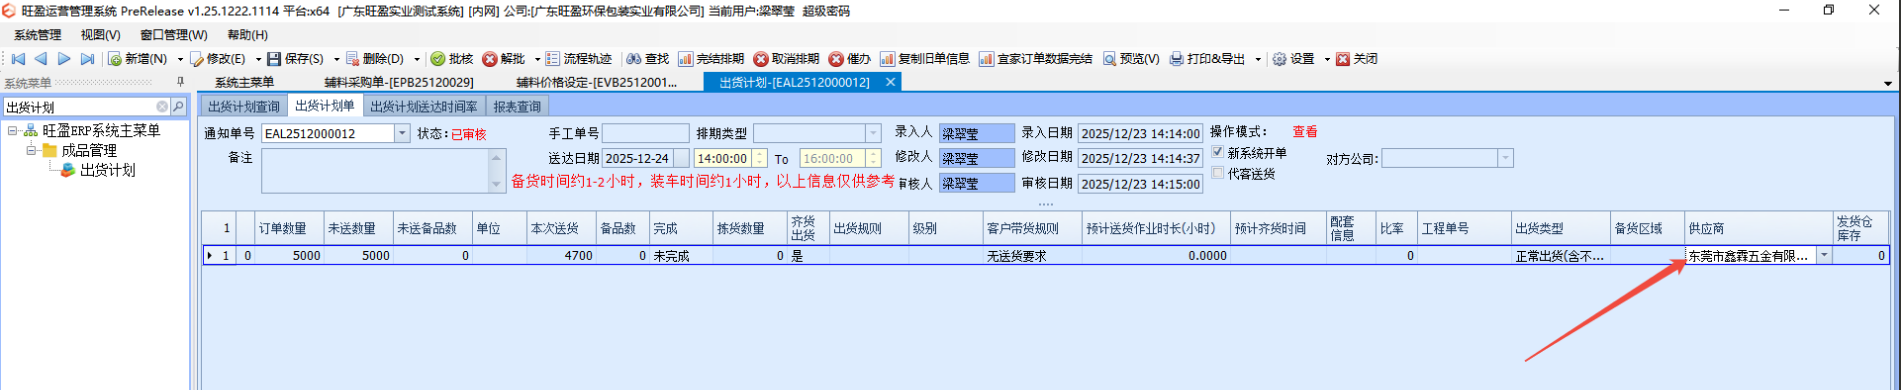The width and height of the screenshot is (1901, 390).
Task: Go to first record navigation arrow
Action: point(17,59)
